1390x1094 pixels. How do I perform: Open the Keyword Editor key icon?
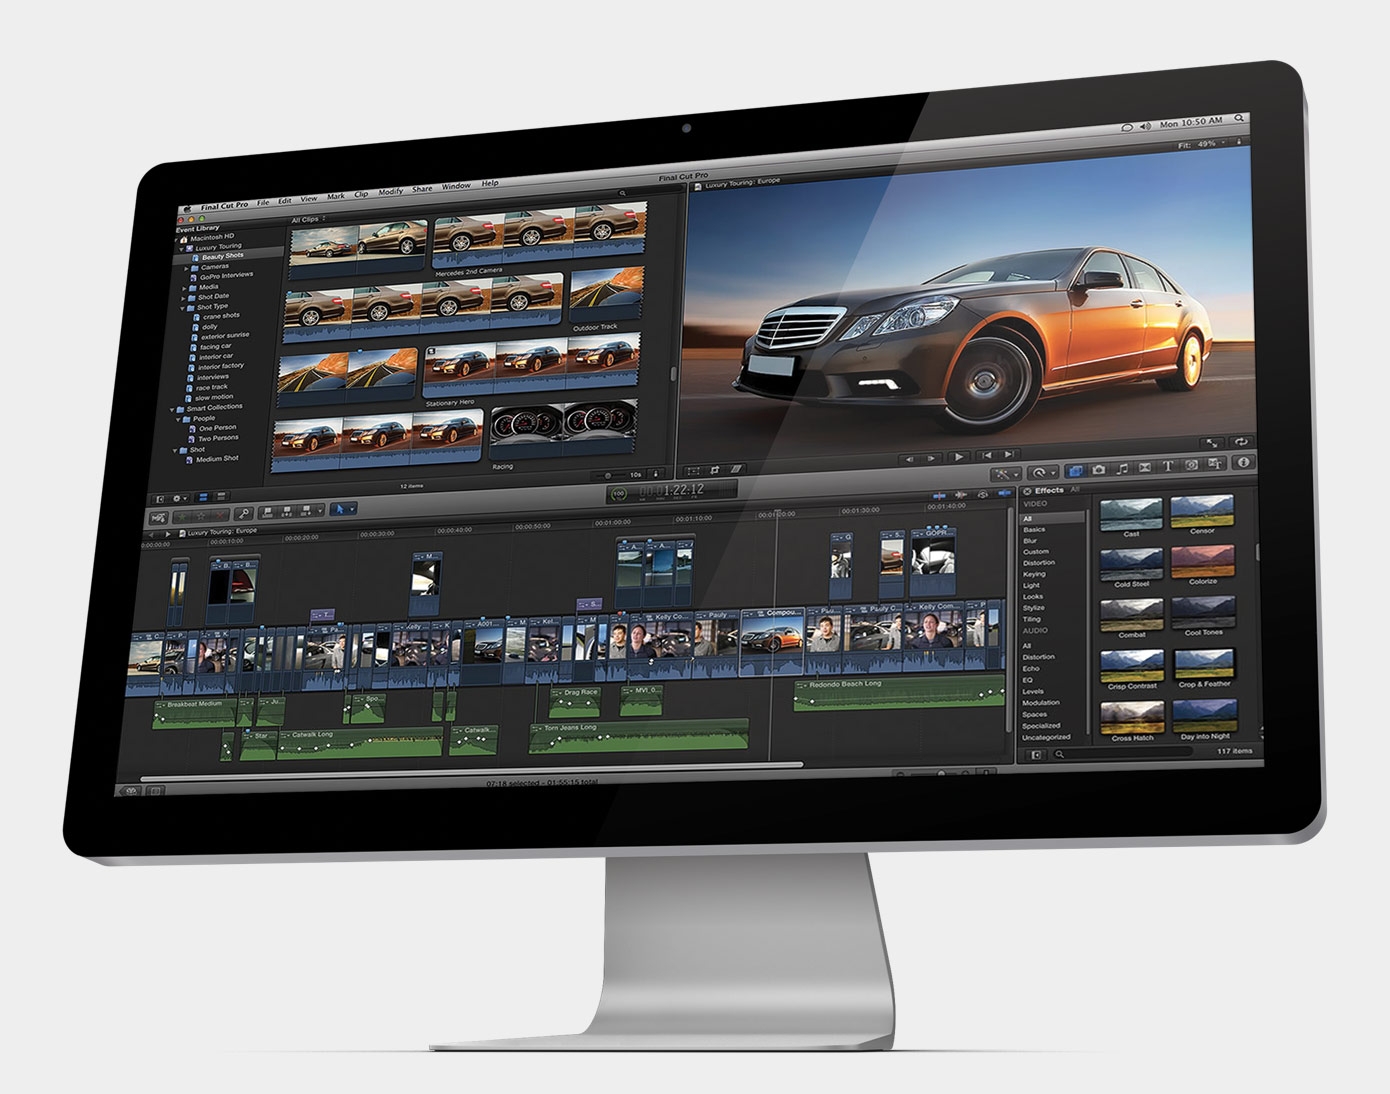(x=244, y=514)
